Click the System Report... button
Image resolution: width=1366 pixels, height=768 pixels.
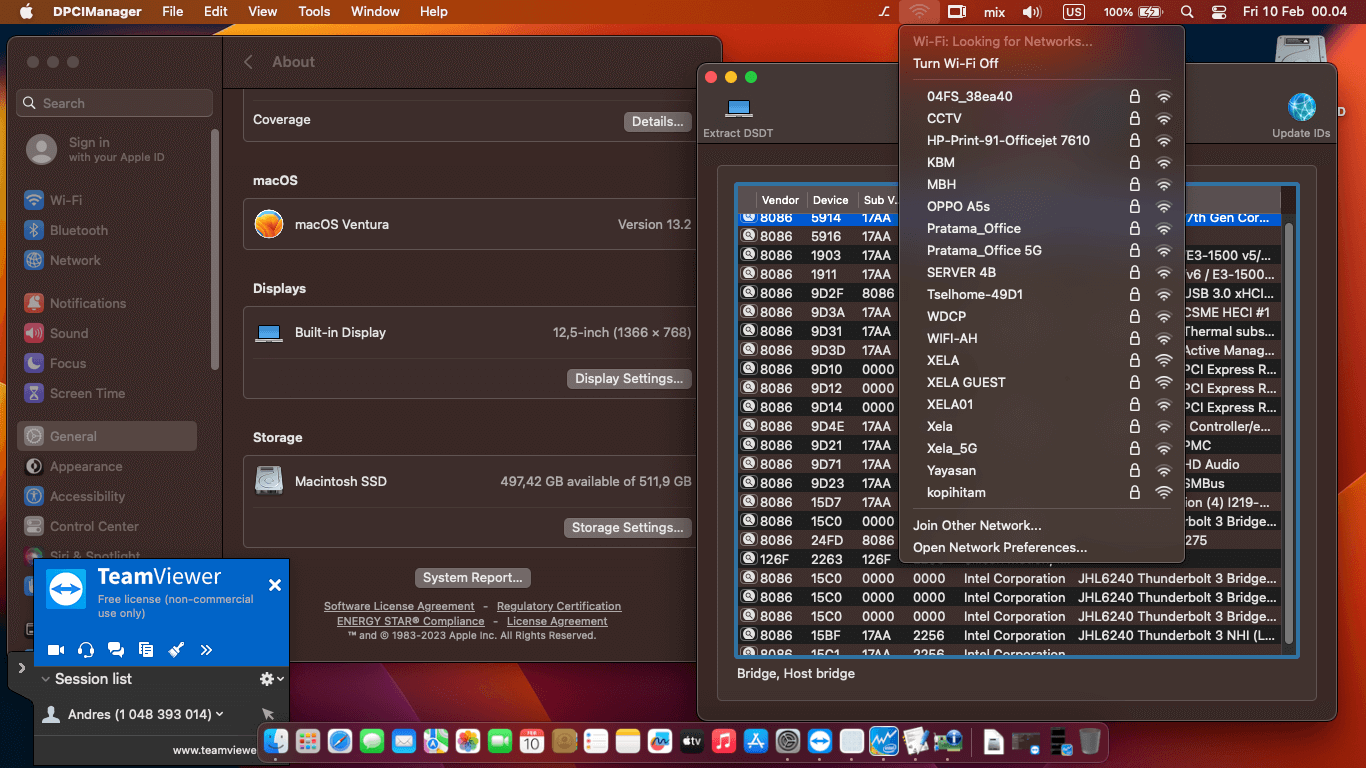tap(473, 577)
